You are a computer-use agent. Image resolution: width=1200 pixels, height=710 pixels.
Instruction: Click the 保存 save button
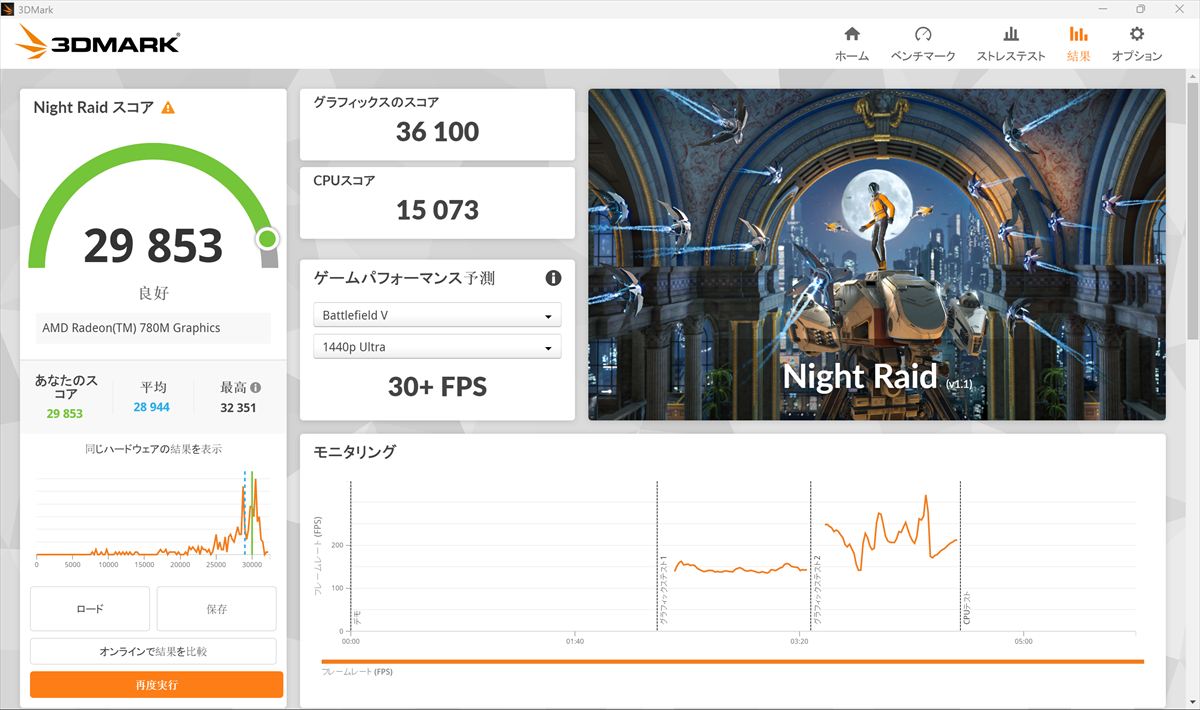[216, 609]
